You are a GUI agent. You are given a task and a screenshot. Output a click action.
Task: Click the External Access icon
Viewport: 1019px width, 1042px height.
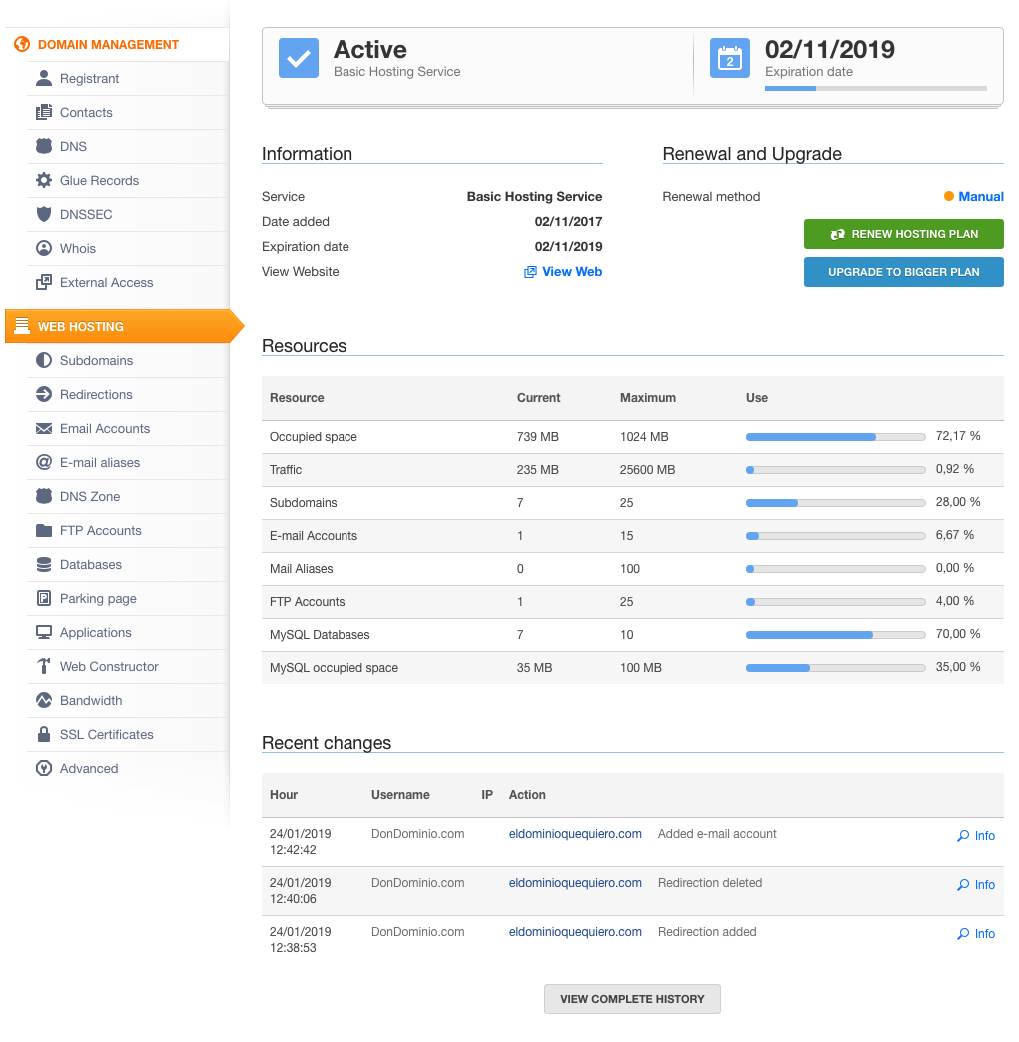(x=44, y=282)
